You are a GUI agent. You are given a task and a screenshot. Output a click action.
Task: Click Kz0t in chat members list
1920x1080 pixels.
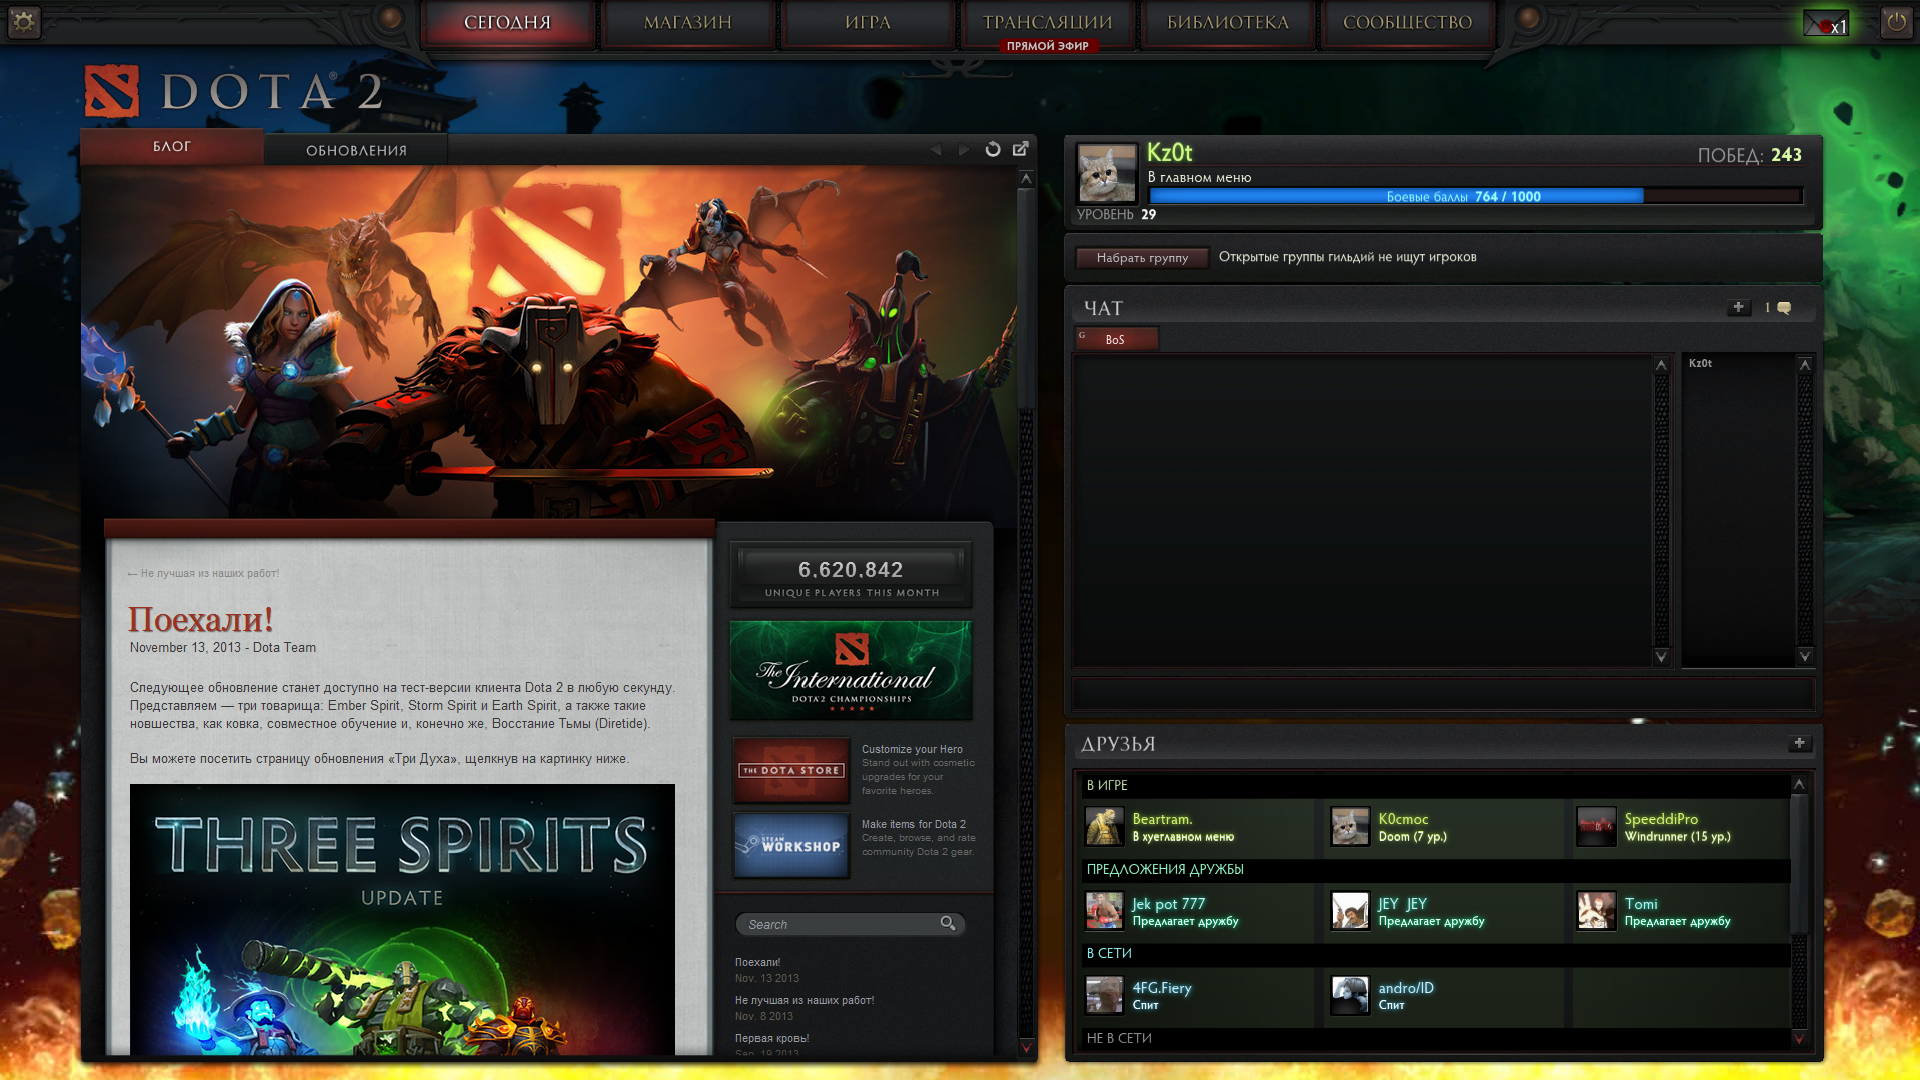click(1700, 363)
